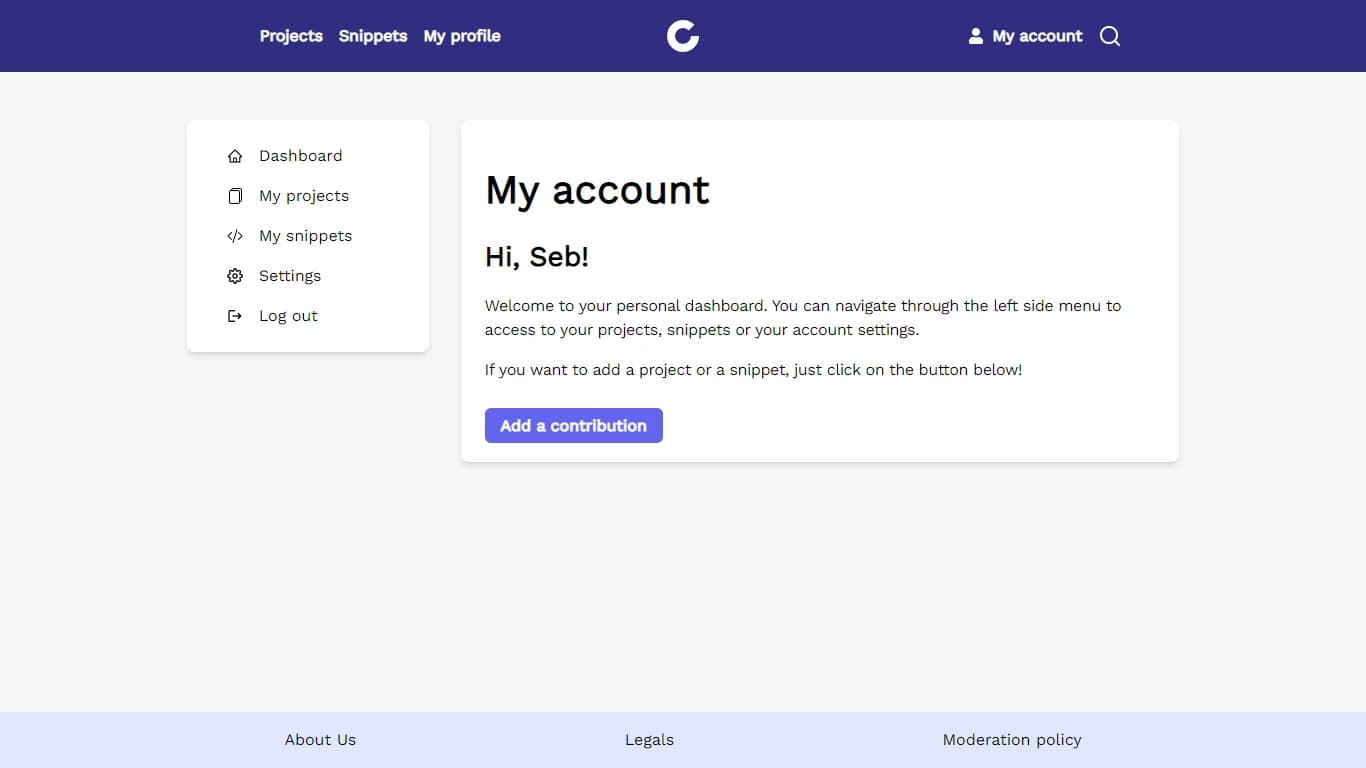1366x768 pixels.
Task: Open the Legals footer link
Action: click(650, 740)
